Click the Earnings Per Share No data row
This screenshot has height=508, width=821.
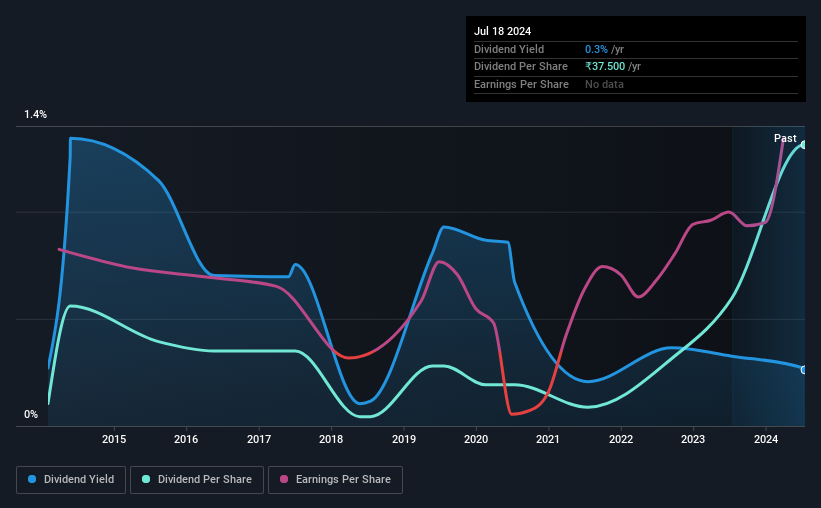636,84
